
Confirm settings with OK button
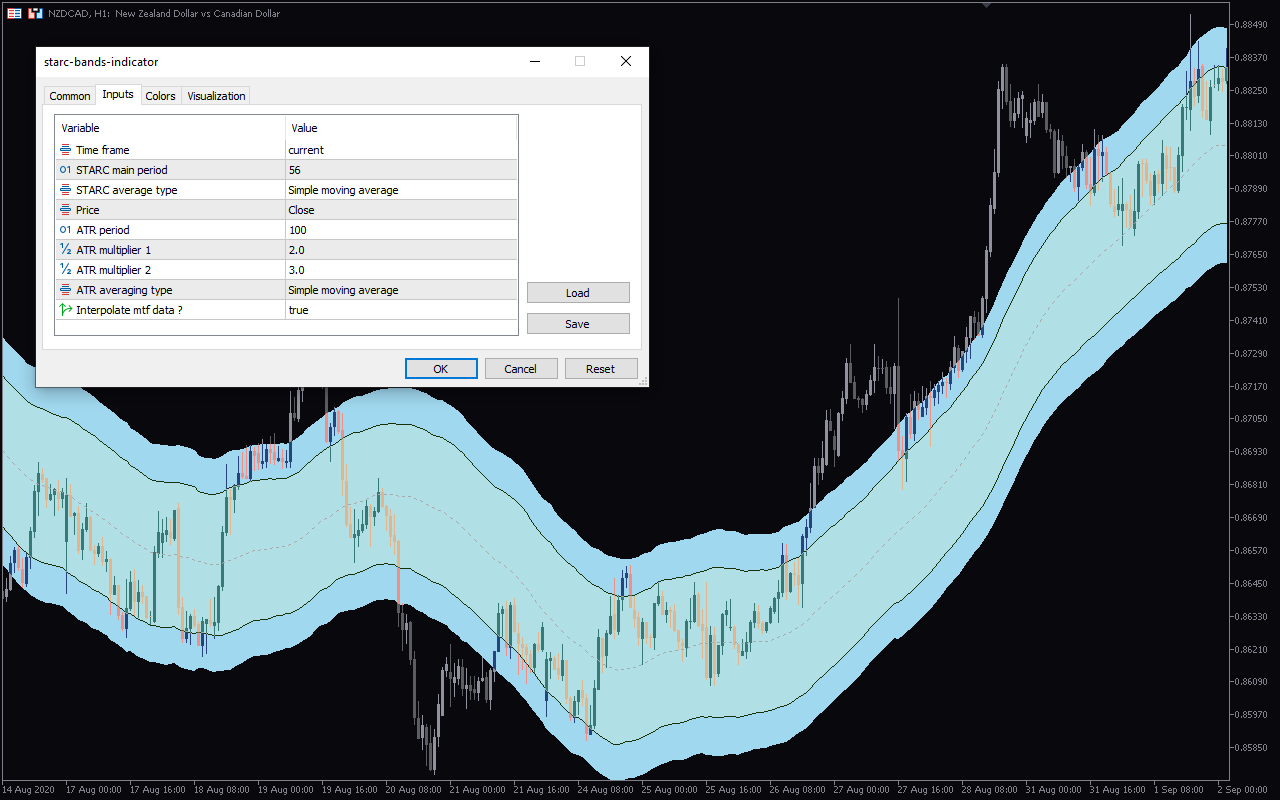pos(441,369)
